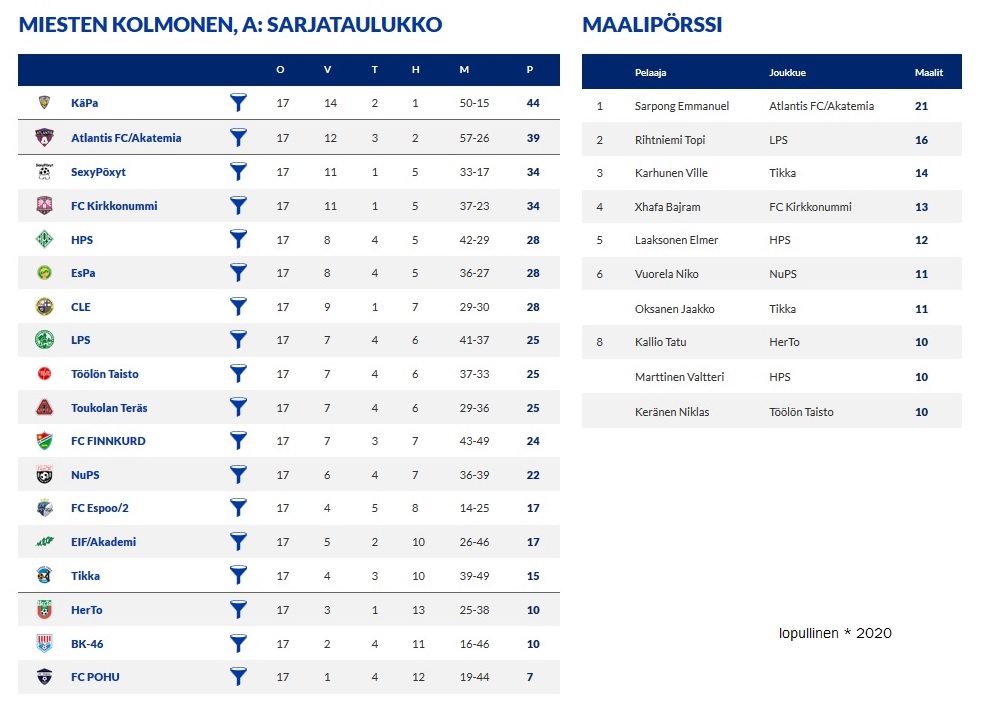Open the BK-46 team link
Image resolution: width=981 pixels, height=709 pixels.
coord(87,644)
